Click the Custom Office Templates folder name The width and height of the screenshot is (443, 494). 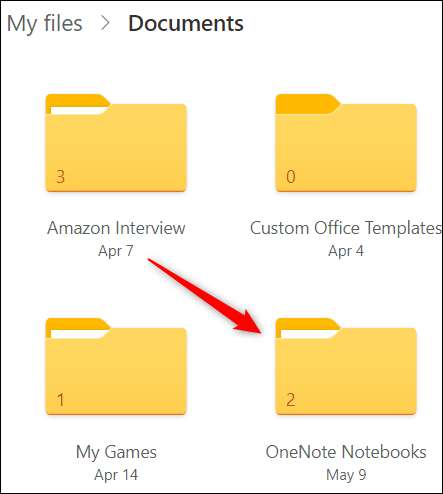coord(346,228)
